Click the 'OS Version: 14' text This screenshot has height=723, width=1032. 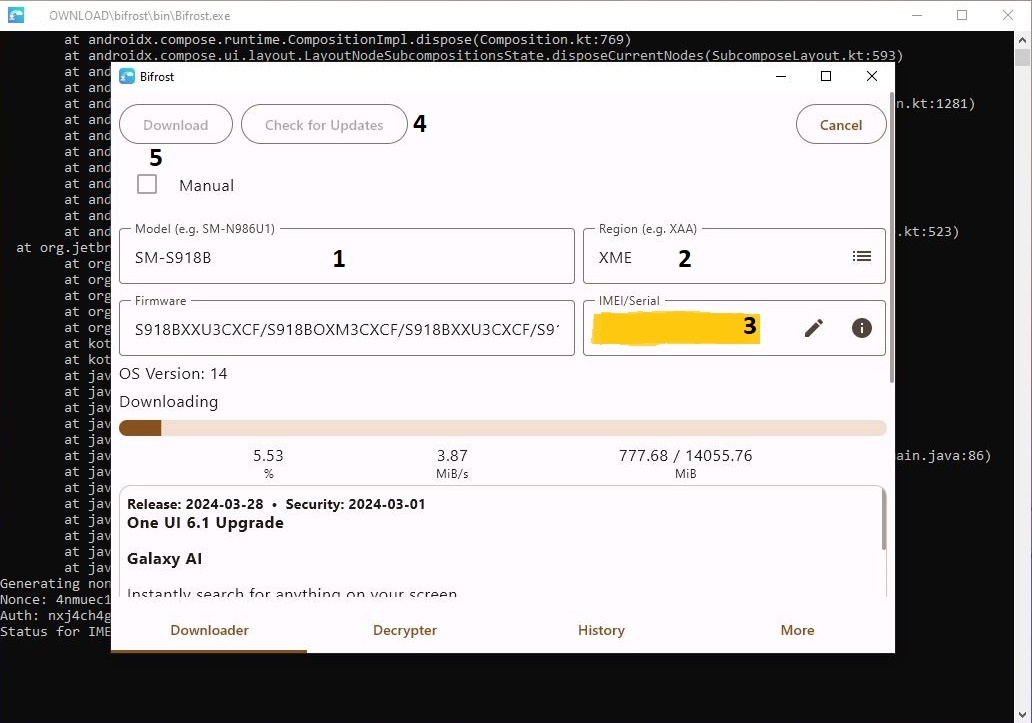point(173,374)
